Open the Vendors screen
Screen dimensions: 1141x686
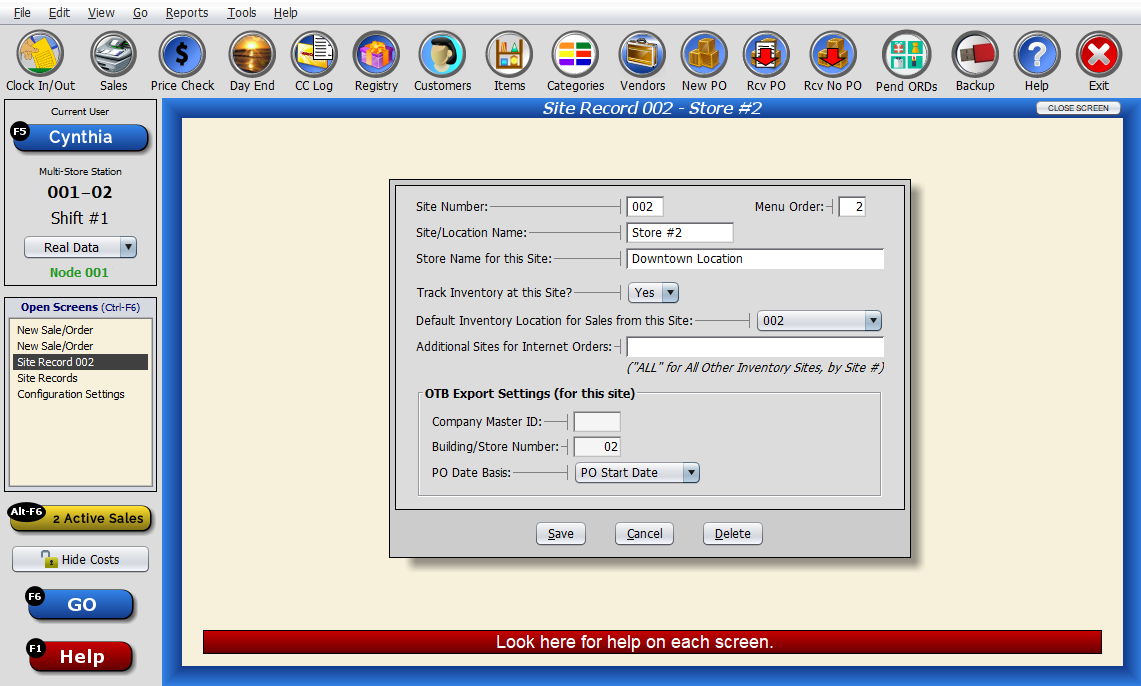643,61
